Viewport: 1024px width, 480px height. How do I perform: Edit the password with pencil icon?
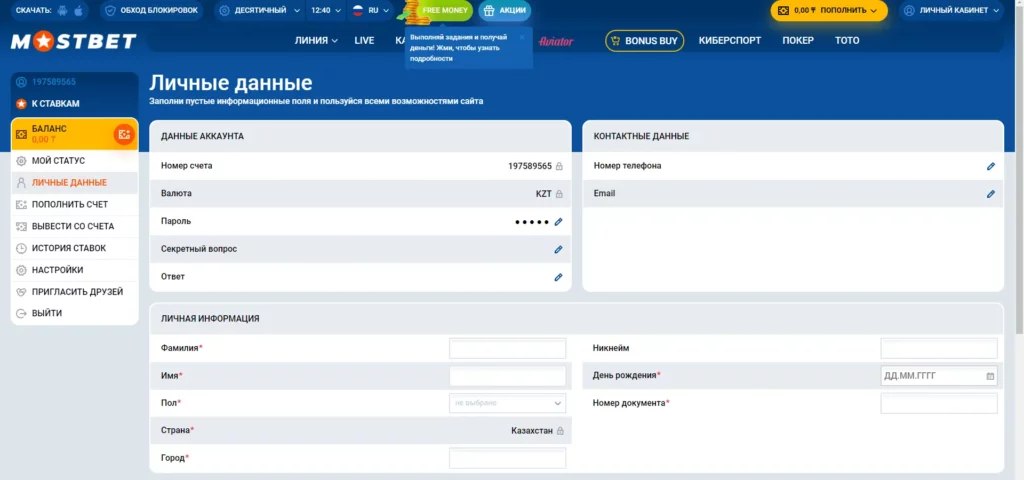[x=558, y=222]
